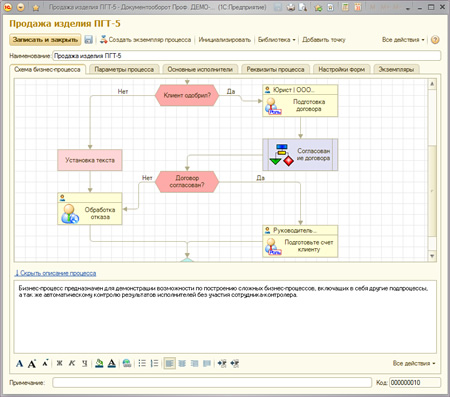
Task: Align description text left
Action: tap(170, 363)
